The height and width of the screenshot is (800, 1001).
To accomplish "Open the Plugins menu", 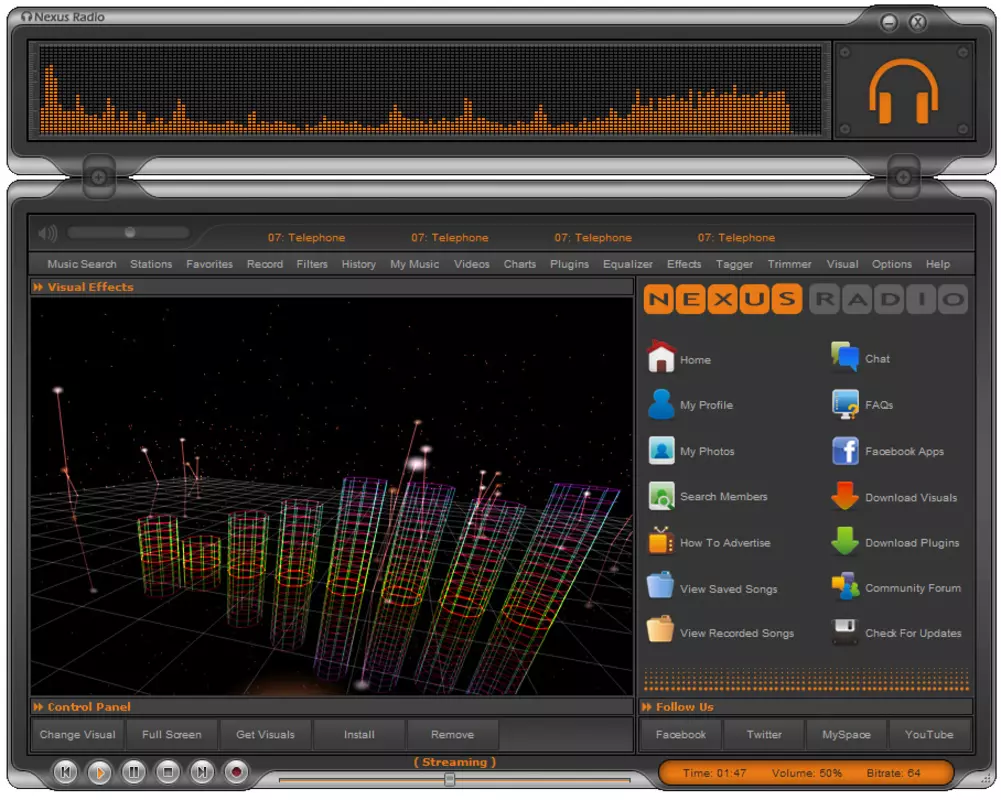I will click(x=569, y=264).
